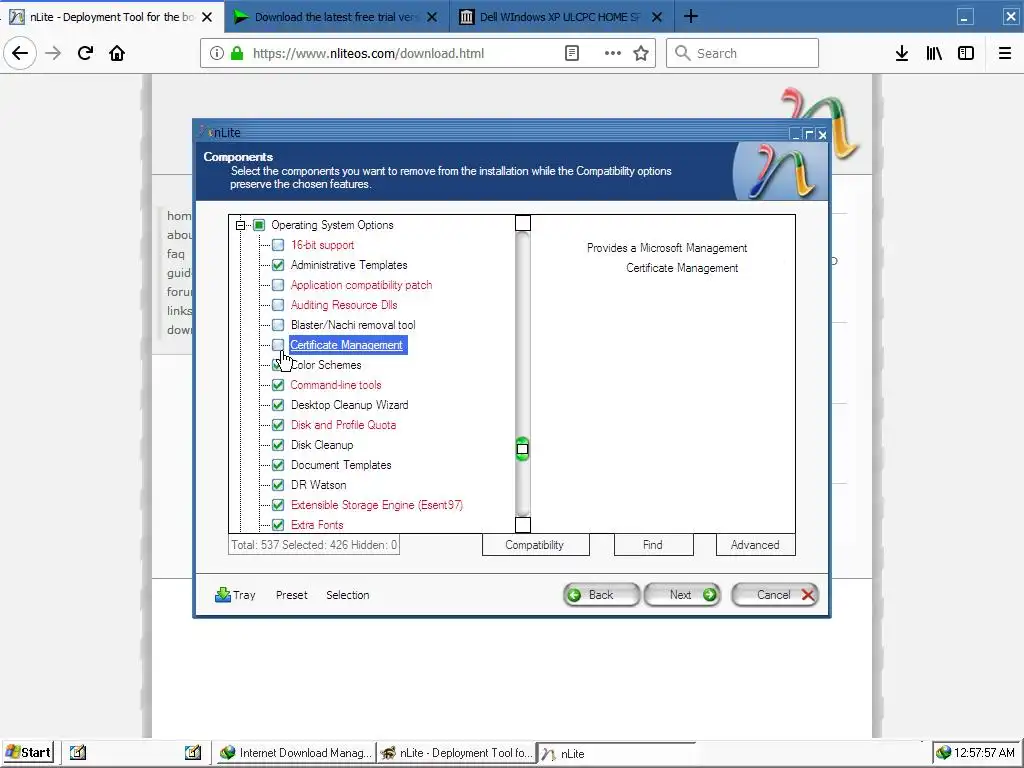Select the Disk Cleanup tree item
Viewport: 1024px width, 768px height.
click(x=322, y=445)
